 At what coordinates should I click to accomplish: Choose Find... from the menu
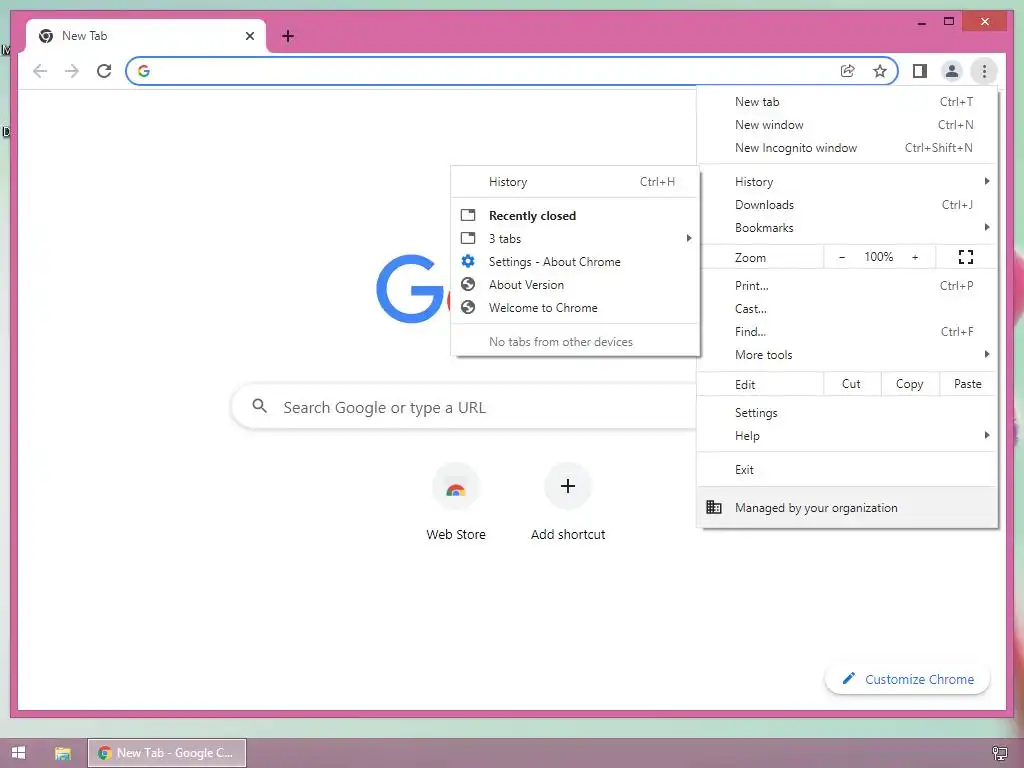[847, 331]
